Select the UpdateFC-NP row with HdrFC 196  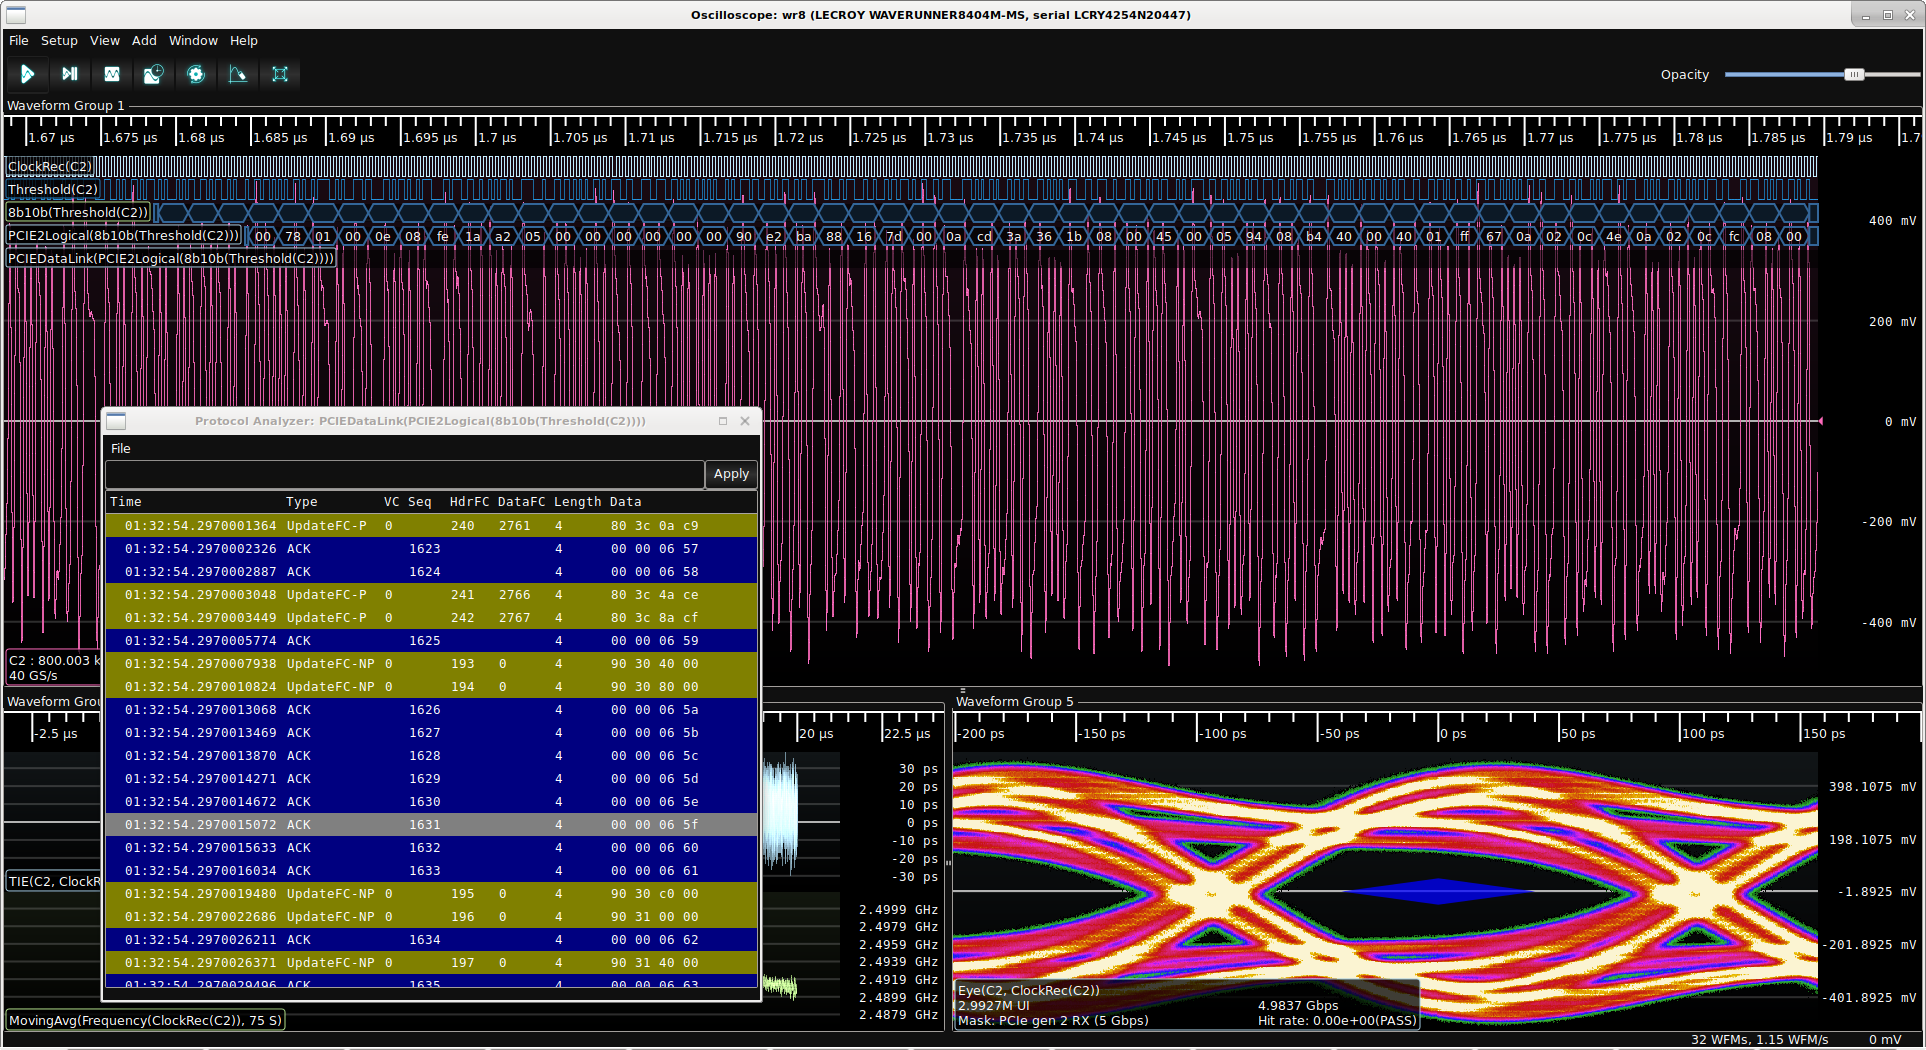click(431, 917)
